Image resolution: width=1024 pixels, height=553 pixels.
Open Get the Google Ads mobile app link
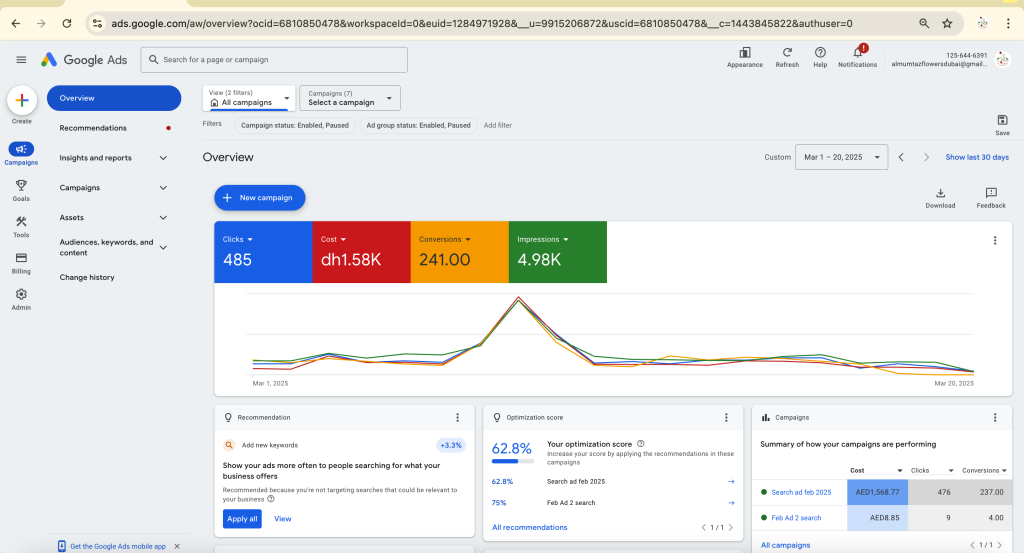(x=118, y=546)
